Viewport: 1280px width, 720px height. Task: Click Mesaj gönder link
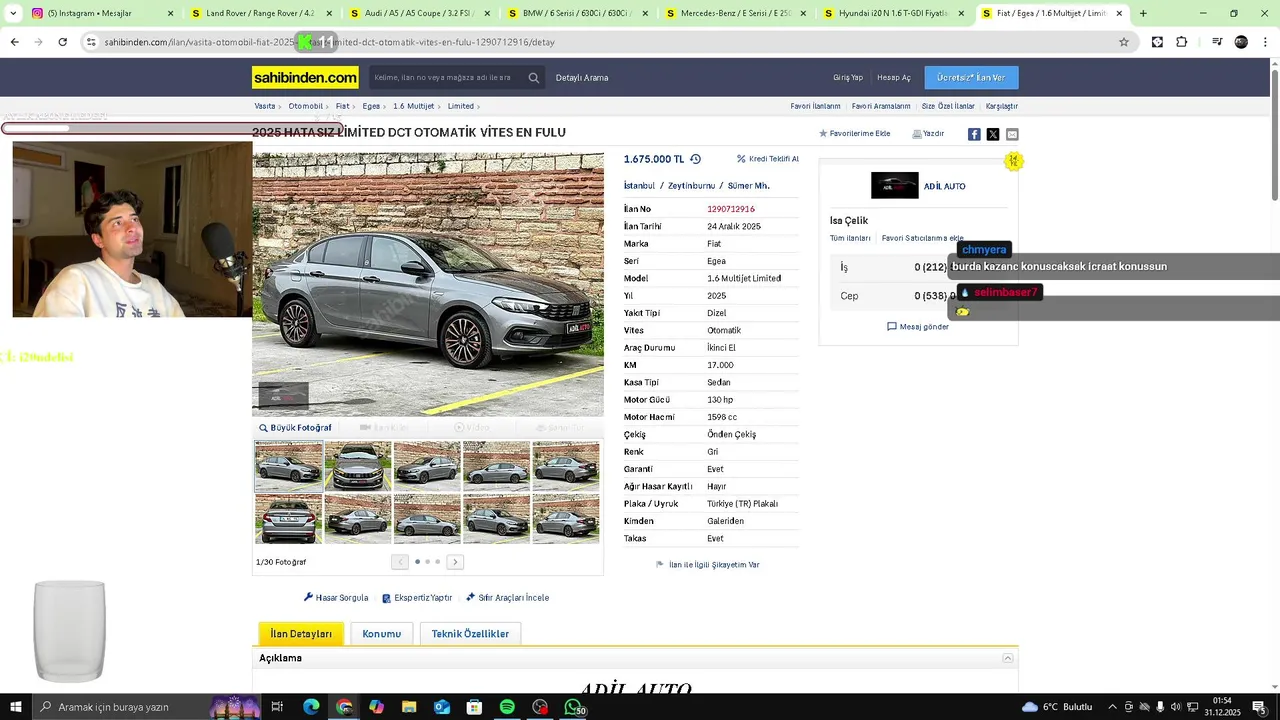(918, 327)
